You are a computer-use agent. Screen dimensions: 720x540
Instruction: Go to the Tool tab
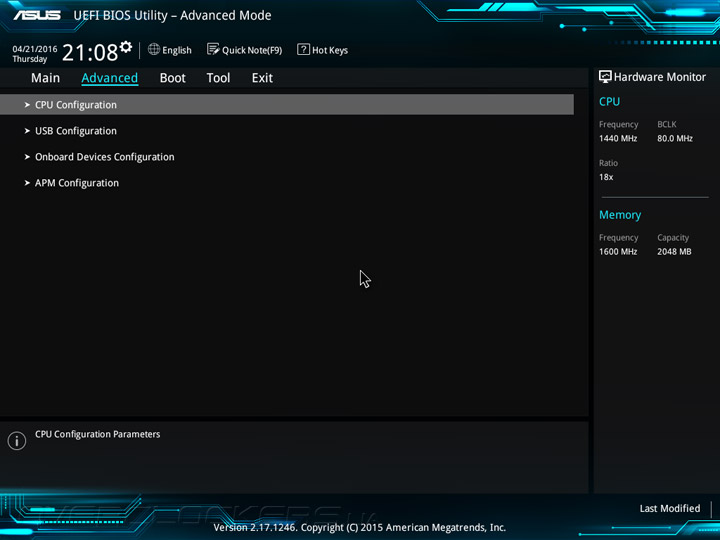218,78
